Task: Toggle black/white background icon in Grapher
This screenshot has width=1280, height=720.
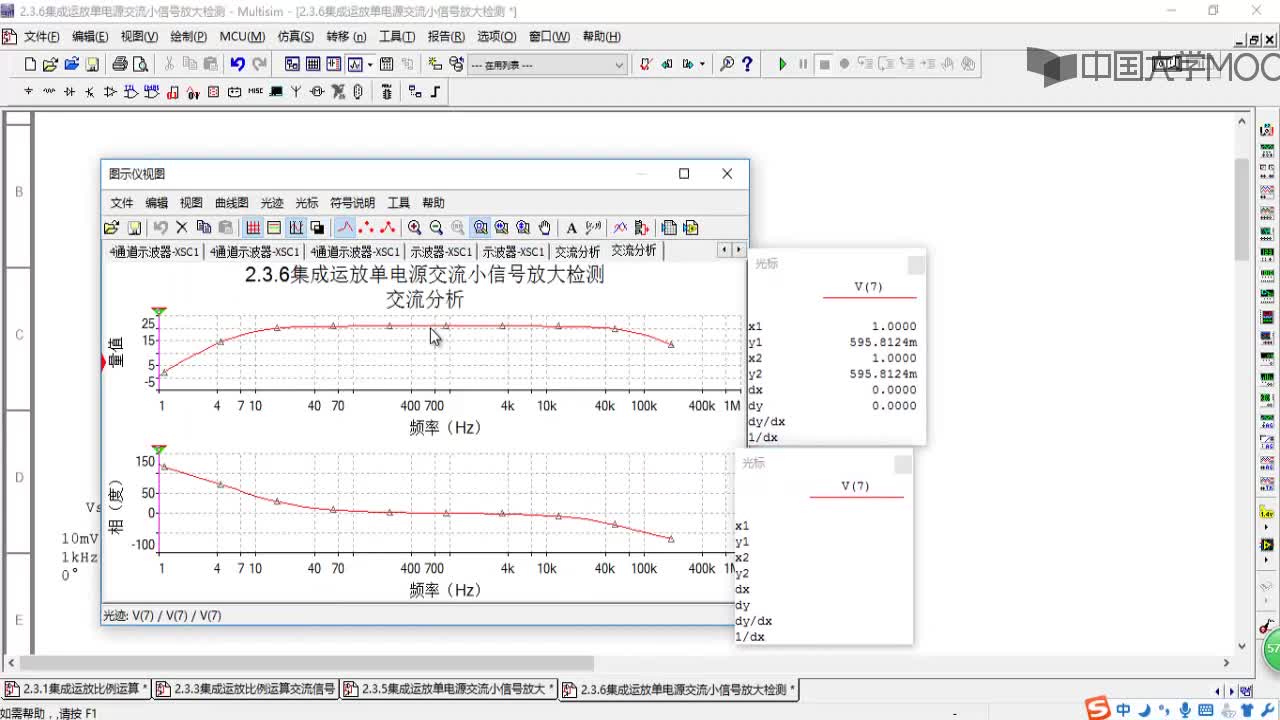Action: pyautogui.click(x=318, y=228)
